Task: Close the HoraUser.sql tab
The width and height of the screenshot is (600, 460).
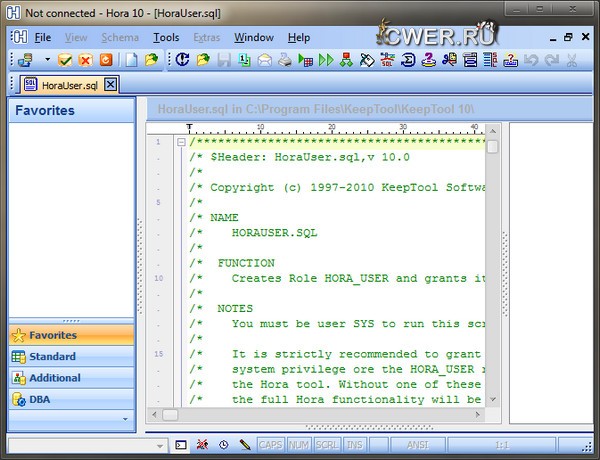Action: (110, 84)
